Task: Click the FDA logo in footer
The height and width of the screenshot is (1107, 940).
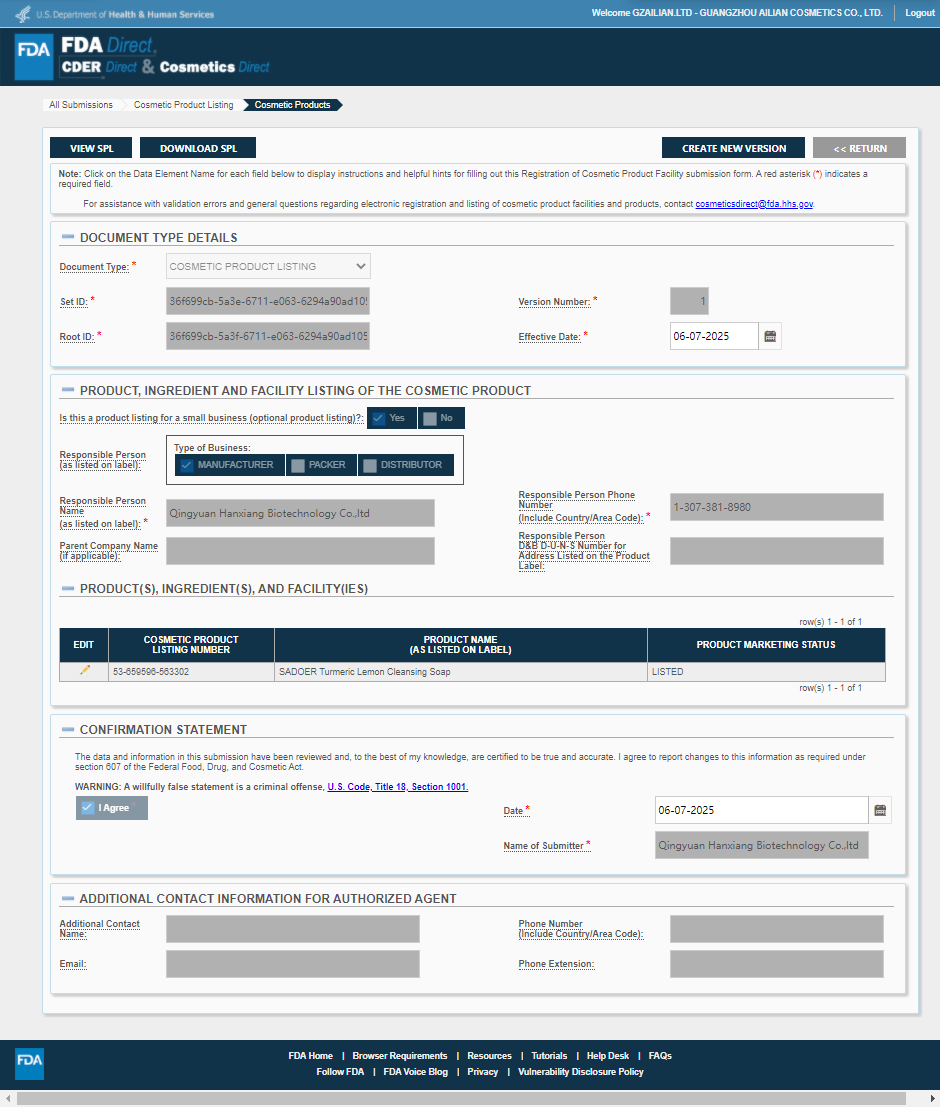Action: pyautogui.click(x=29, y=1063)
